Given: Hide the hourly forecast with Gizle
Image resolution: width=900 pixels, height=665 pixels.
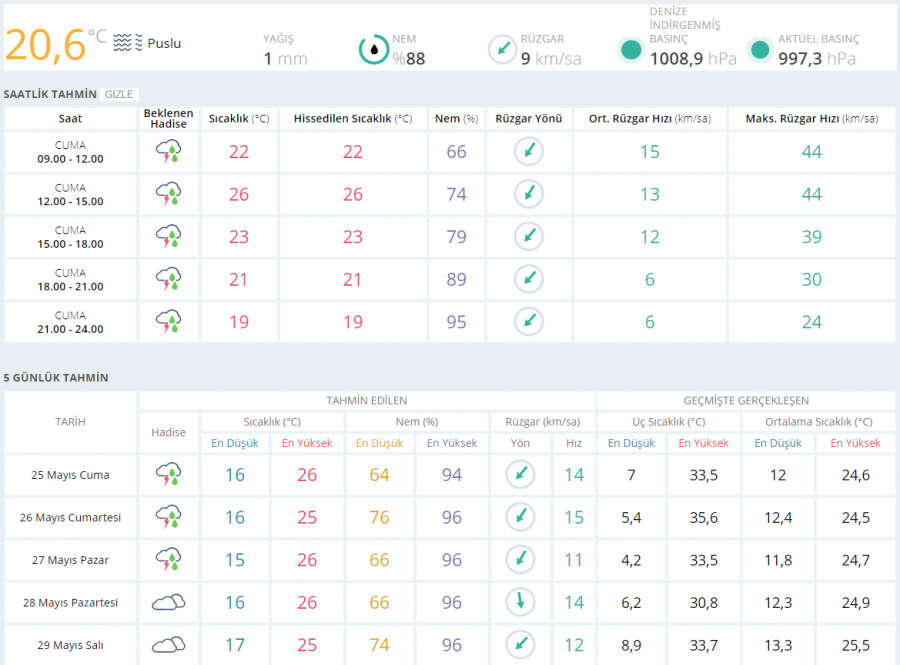Looking at the screenshot, I should tap(119, 94).
